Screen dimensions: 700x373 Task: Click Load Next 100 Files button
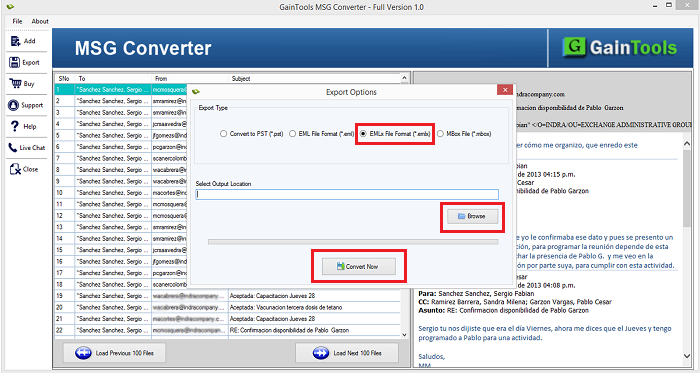[347, 353]
